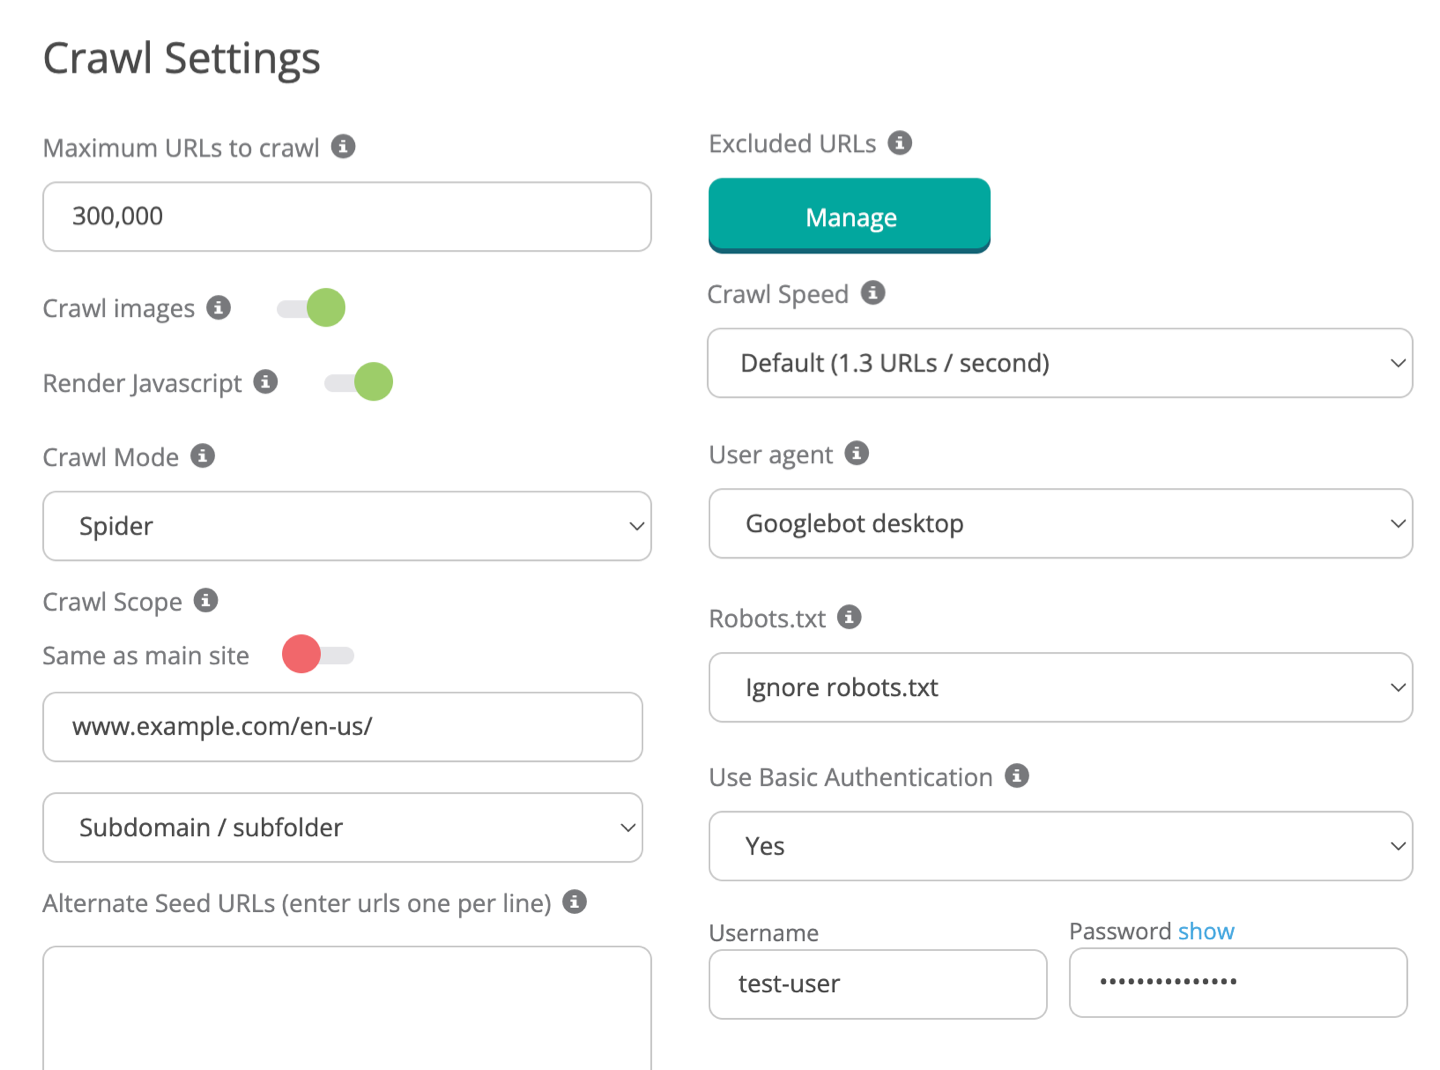Click the info icon beside Use Basic Authentication
The image size is (1440, 1070).
point(1016,775)
